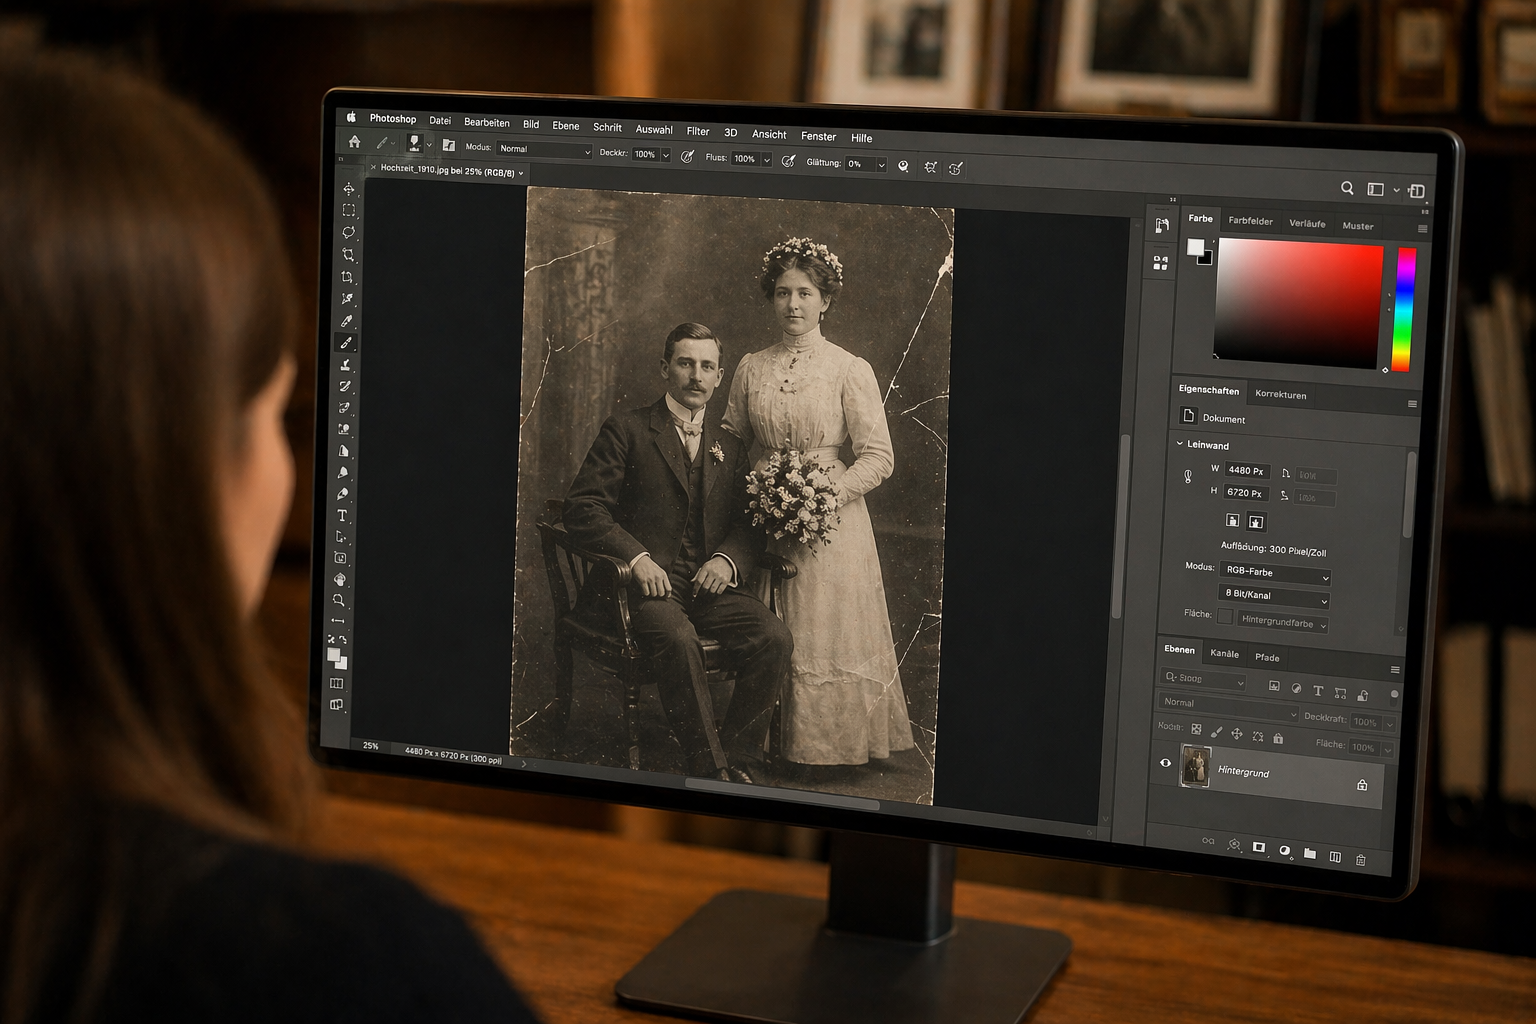
Task: Select the Rectangular Marquee tool
Action: [x=348, y=210]
